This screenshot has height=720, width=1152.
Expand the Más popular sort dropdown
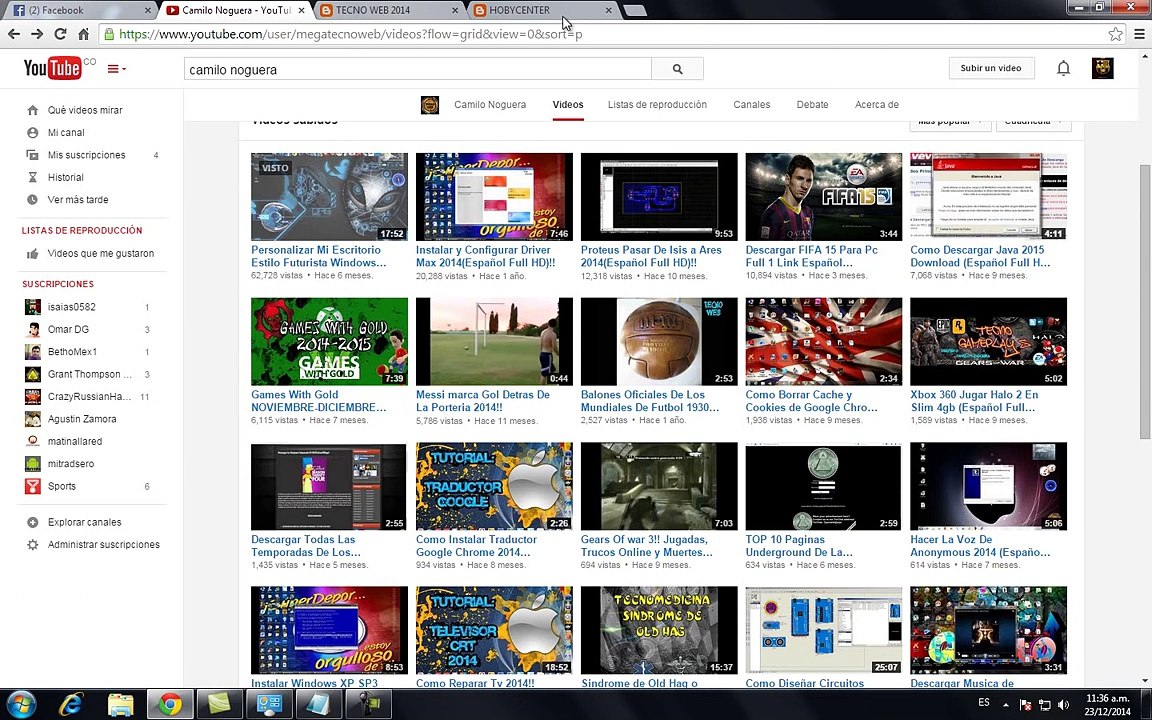pyautogui.click(x=950, y=122)
